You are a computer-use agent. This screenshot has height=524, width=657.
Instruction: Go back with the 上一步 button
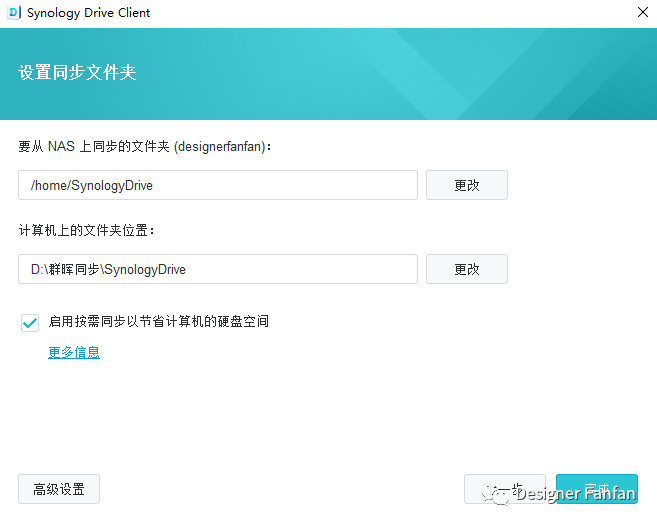pos(505,489)
